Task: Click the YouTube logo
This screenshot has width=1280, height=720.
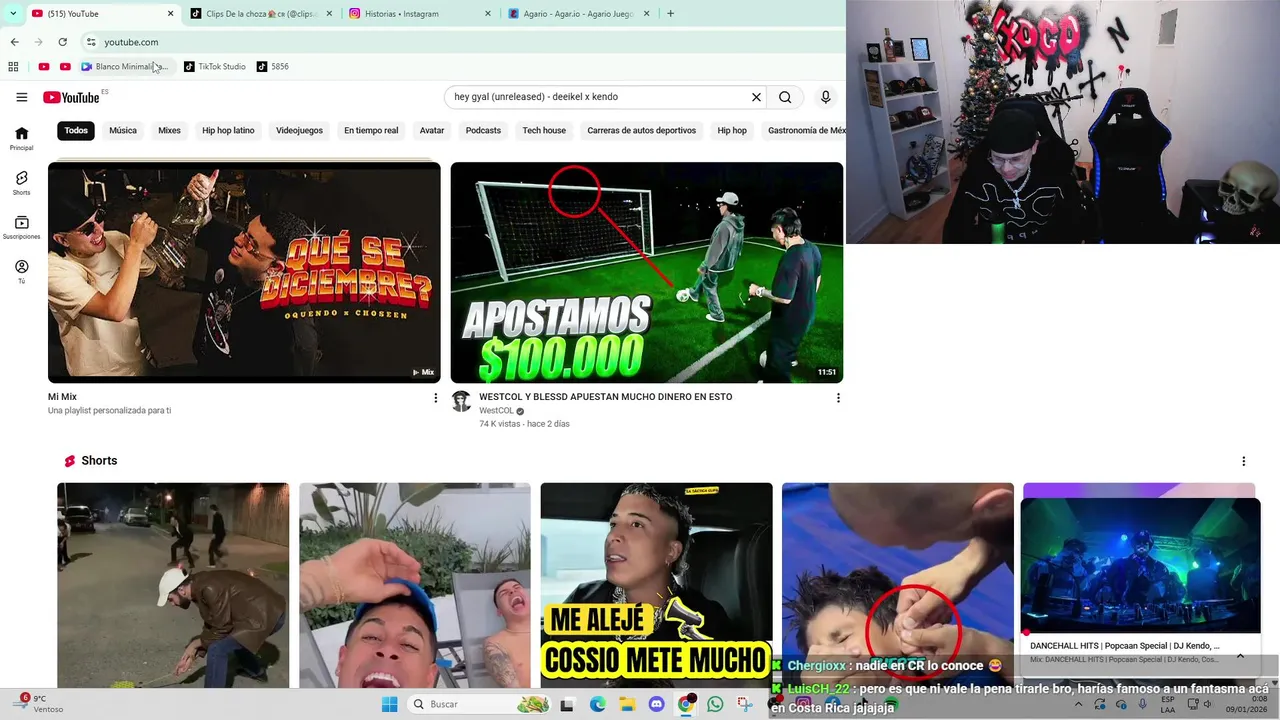Action: point(71,97)
